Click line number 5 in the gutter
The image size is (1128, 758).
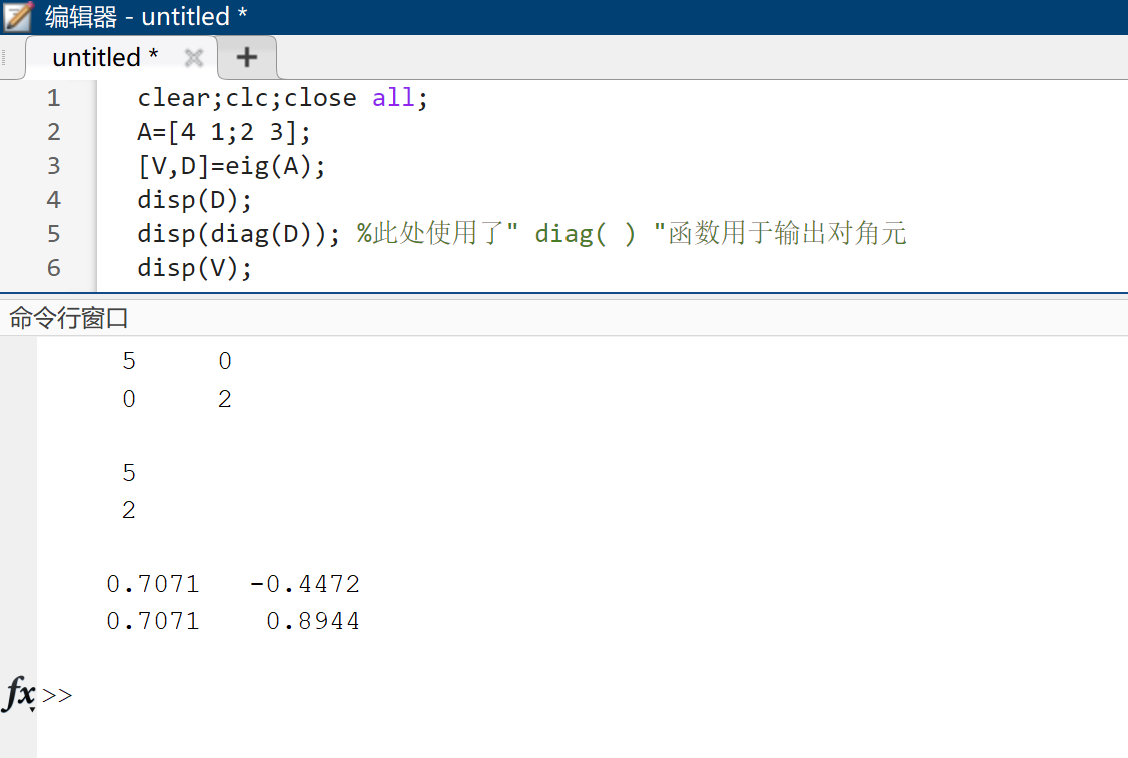(x=53, y=234)
